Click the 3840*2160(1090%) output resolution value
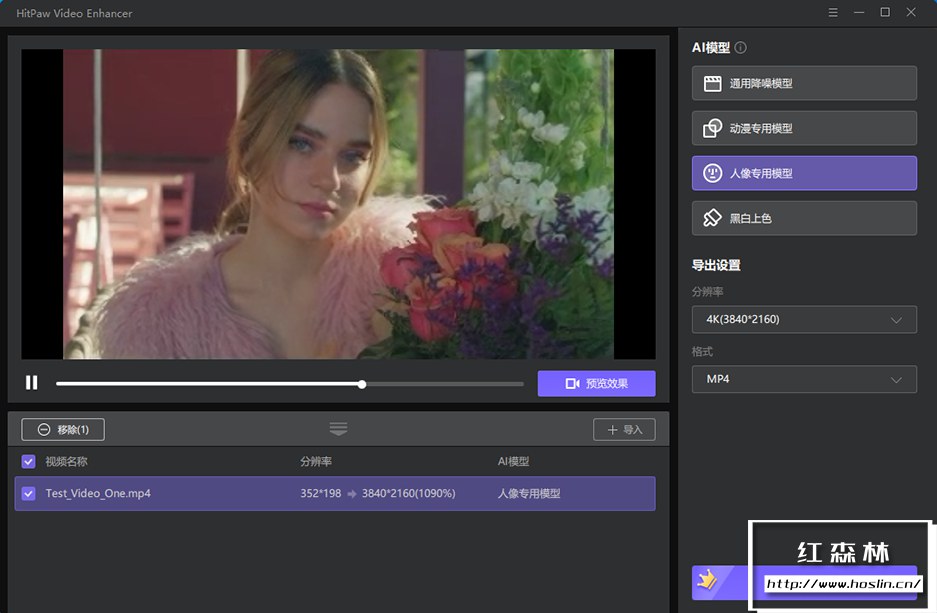The width and height of the screenshot is (937, 613). pos(408,494)
